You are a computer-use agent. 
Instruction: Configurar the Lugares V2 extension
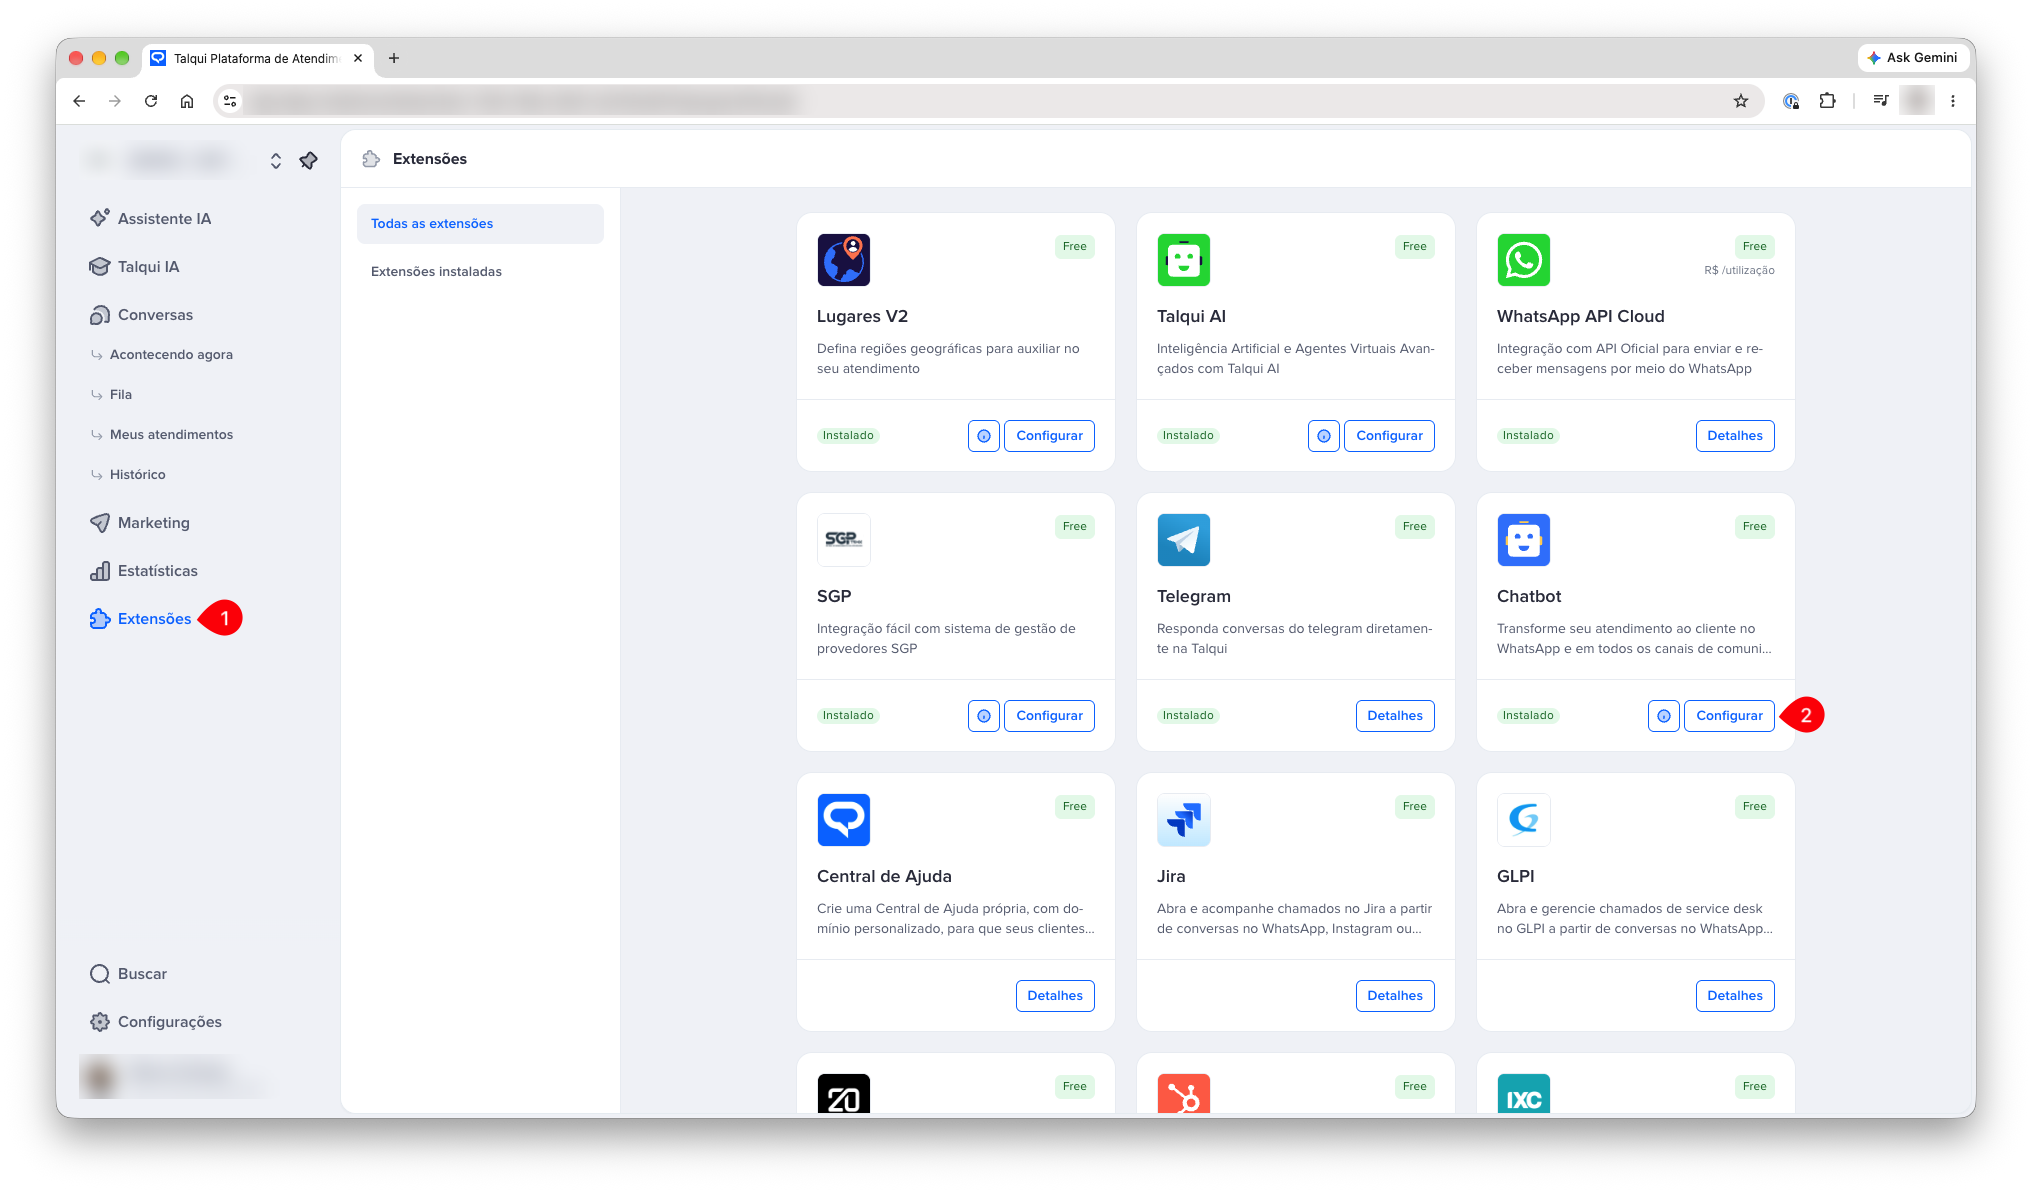click(x=1049, y=435)
